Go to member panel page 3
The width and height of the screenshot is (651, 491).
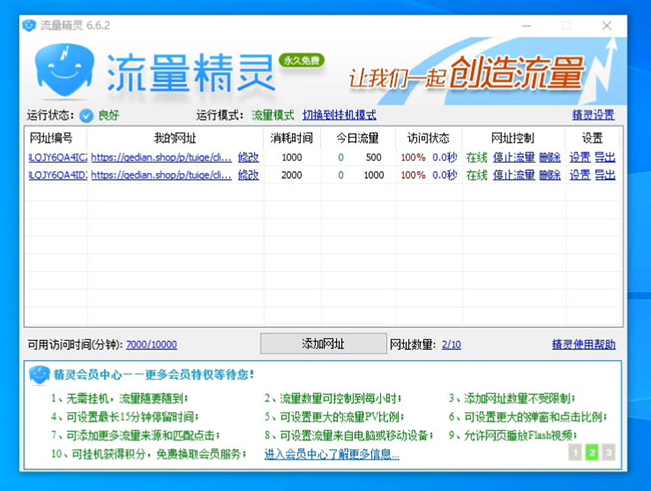click(608, 452)
